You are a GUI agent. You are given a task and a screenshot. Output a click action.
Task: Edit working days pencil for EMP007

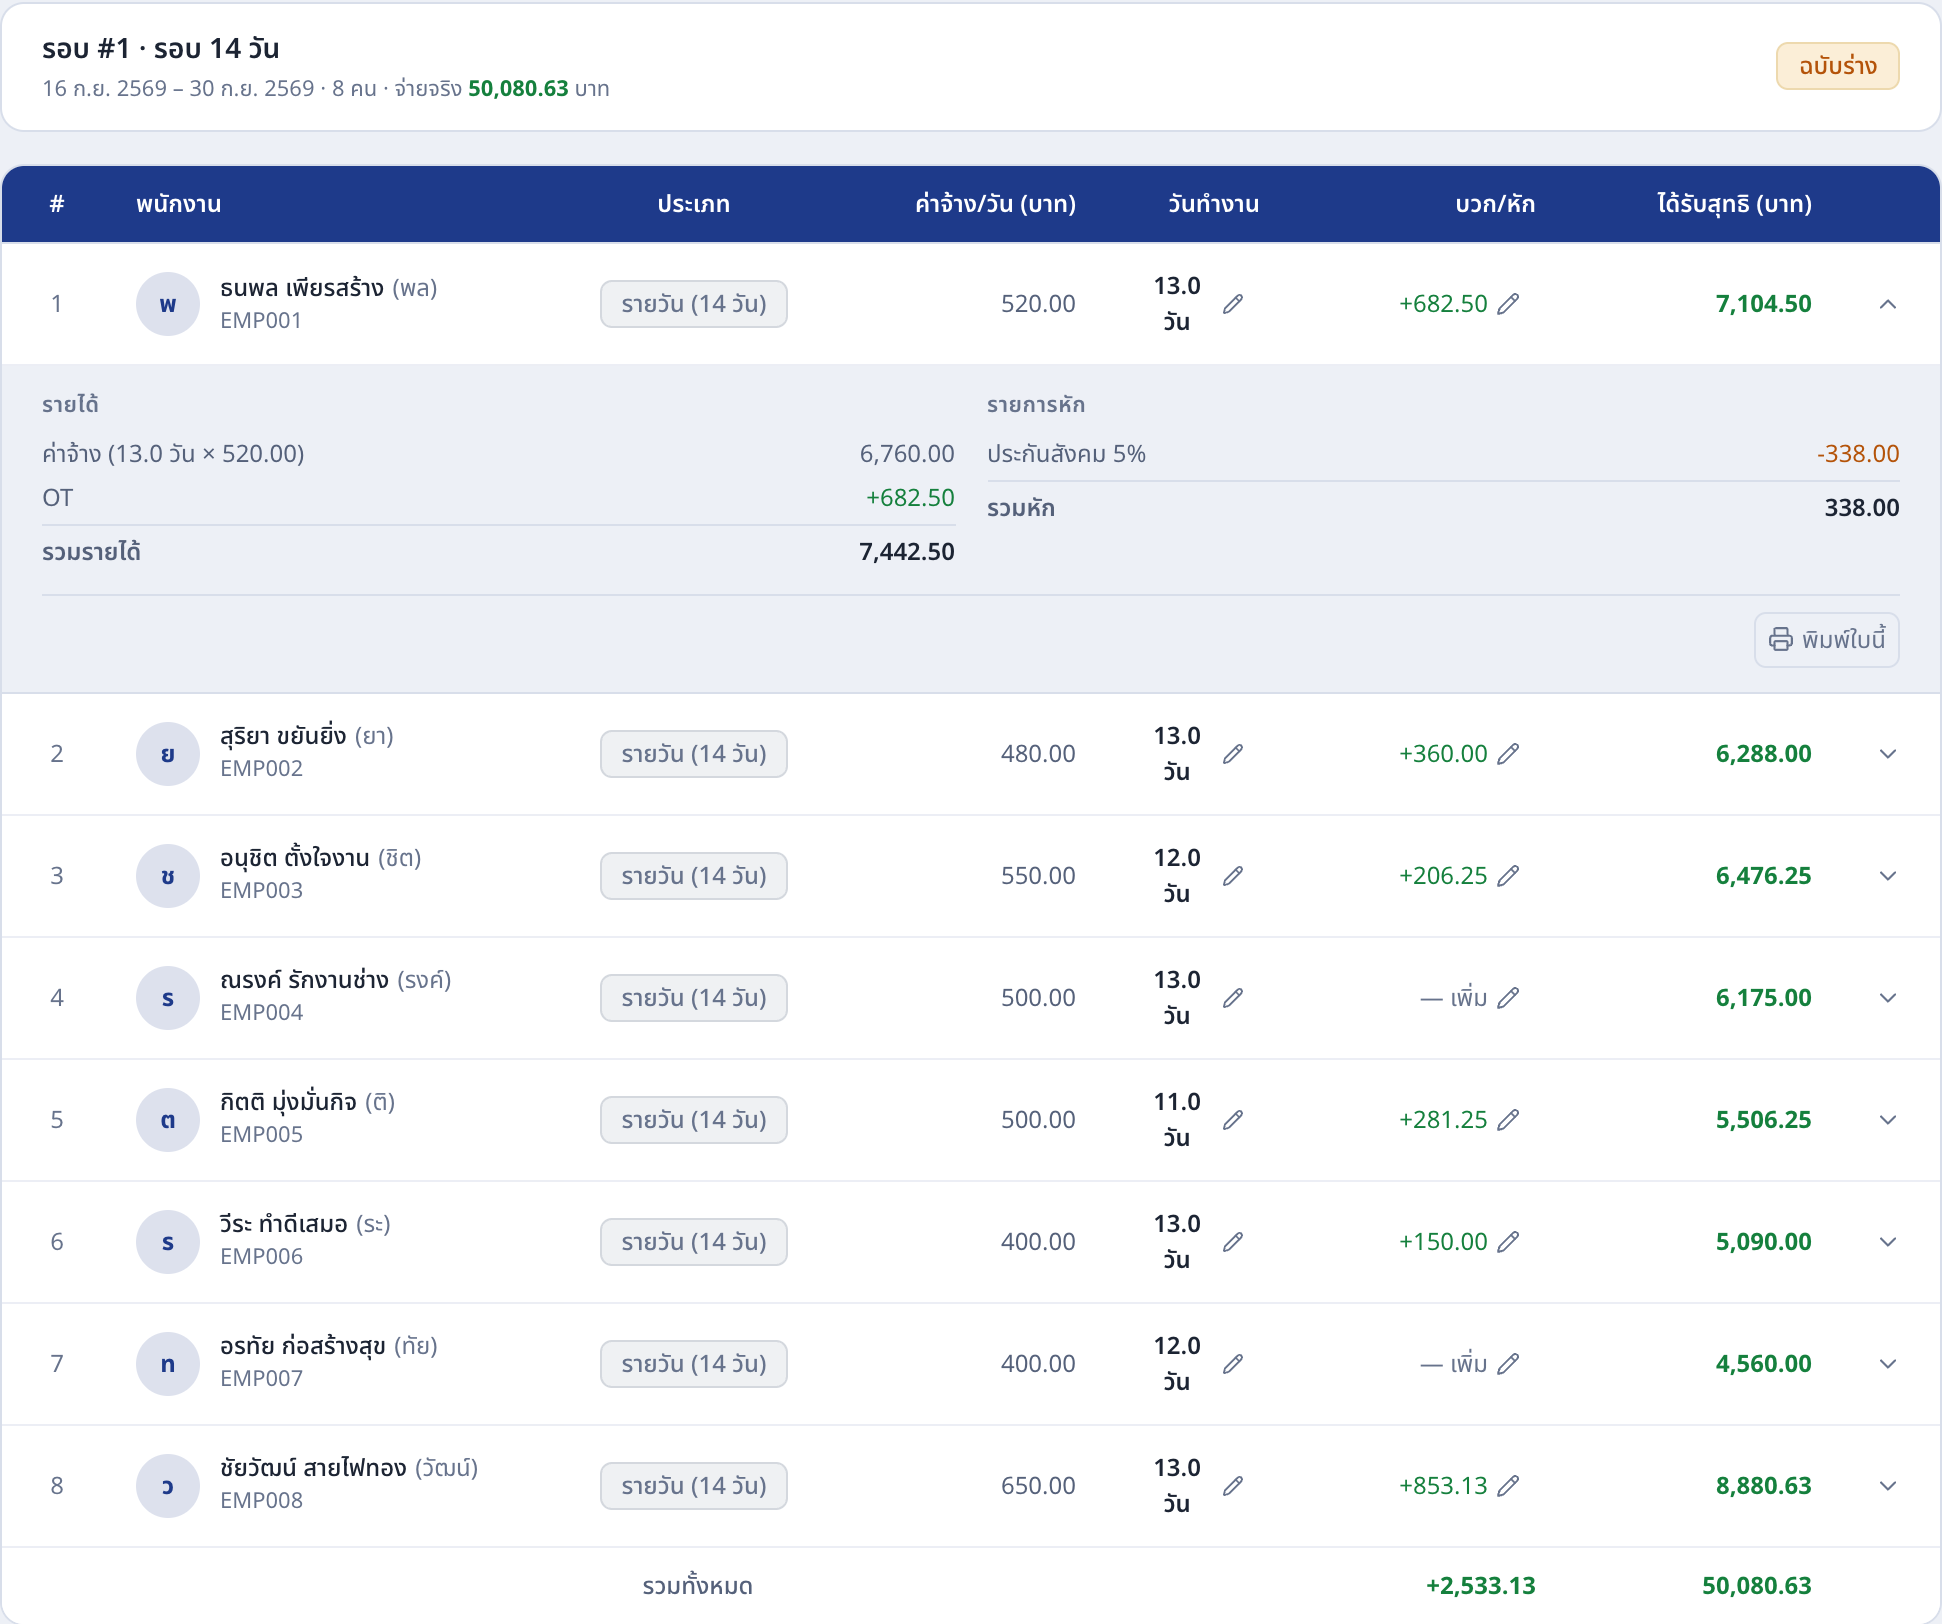(x=1233, y=1364)
